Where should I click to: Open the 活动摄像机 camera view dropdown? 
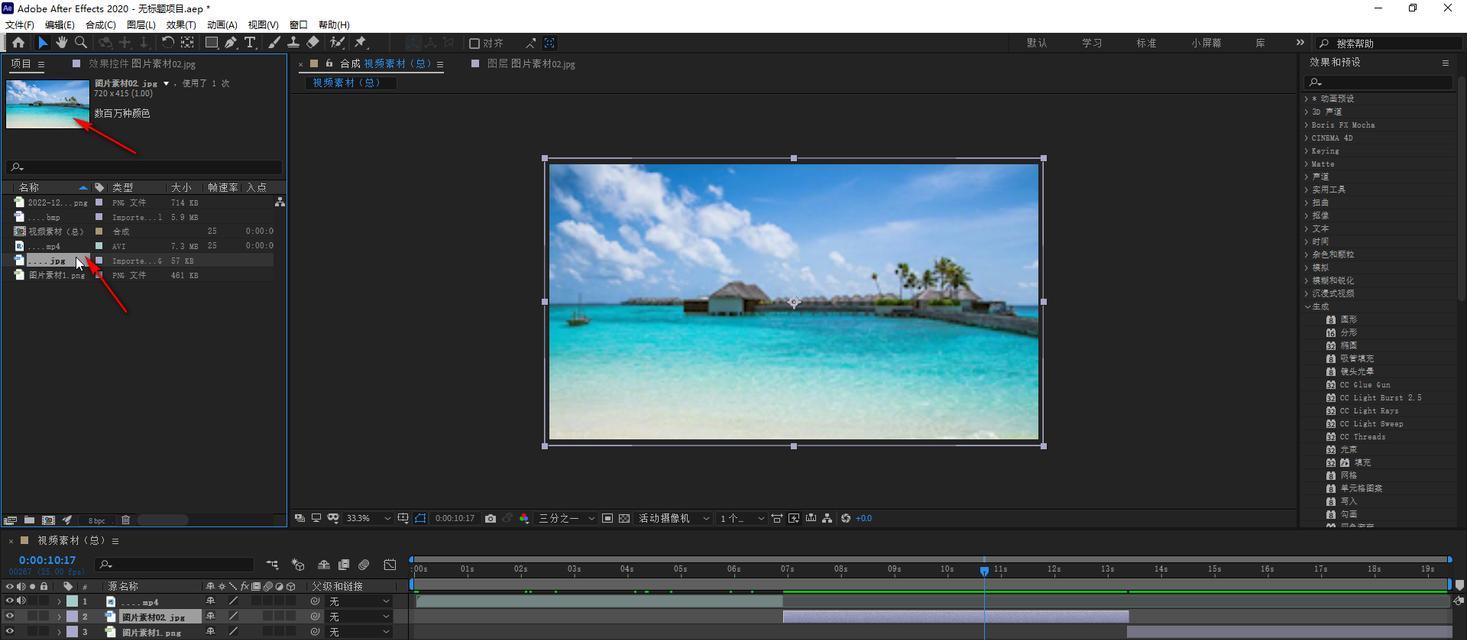click(x=675, y=518)
